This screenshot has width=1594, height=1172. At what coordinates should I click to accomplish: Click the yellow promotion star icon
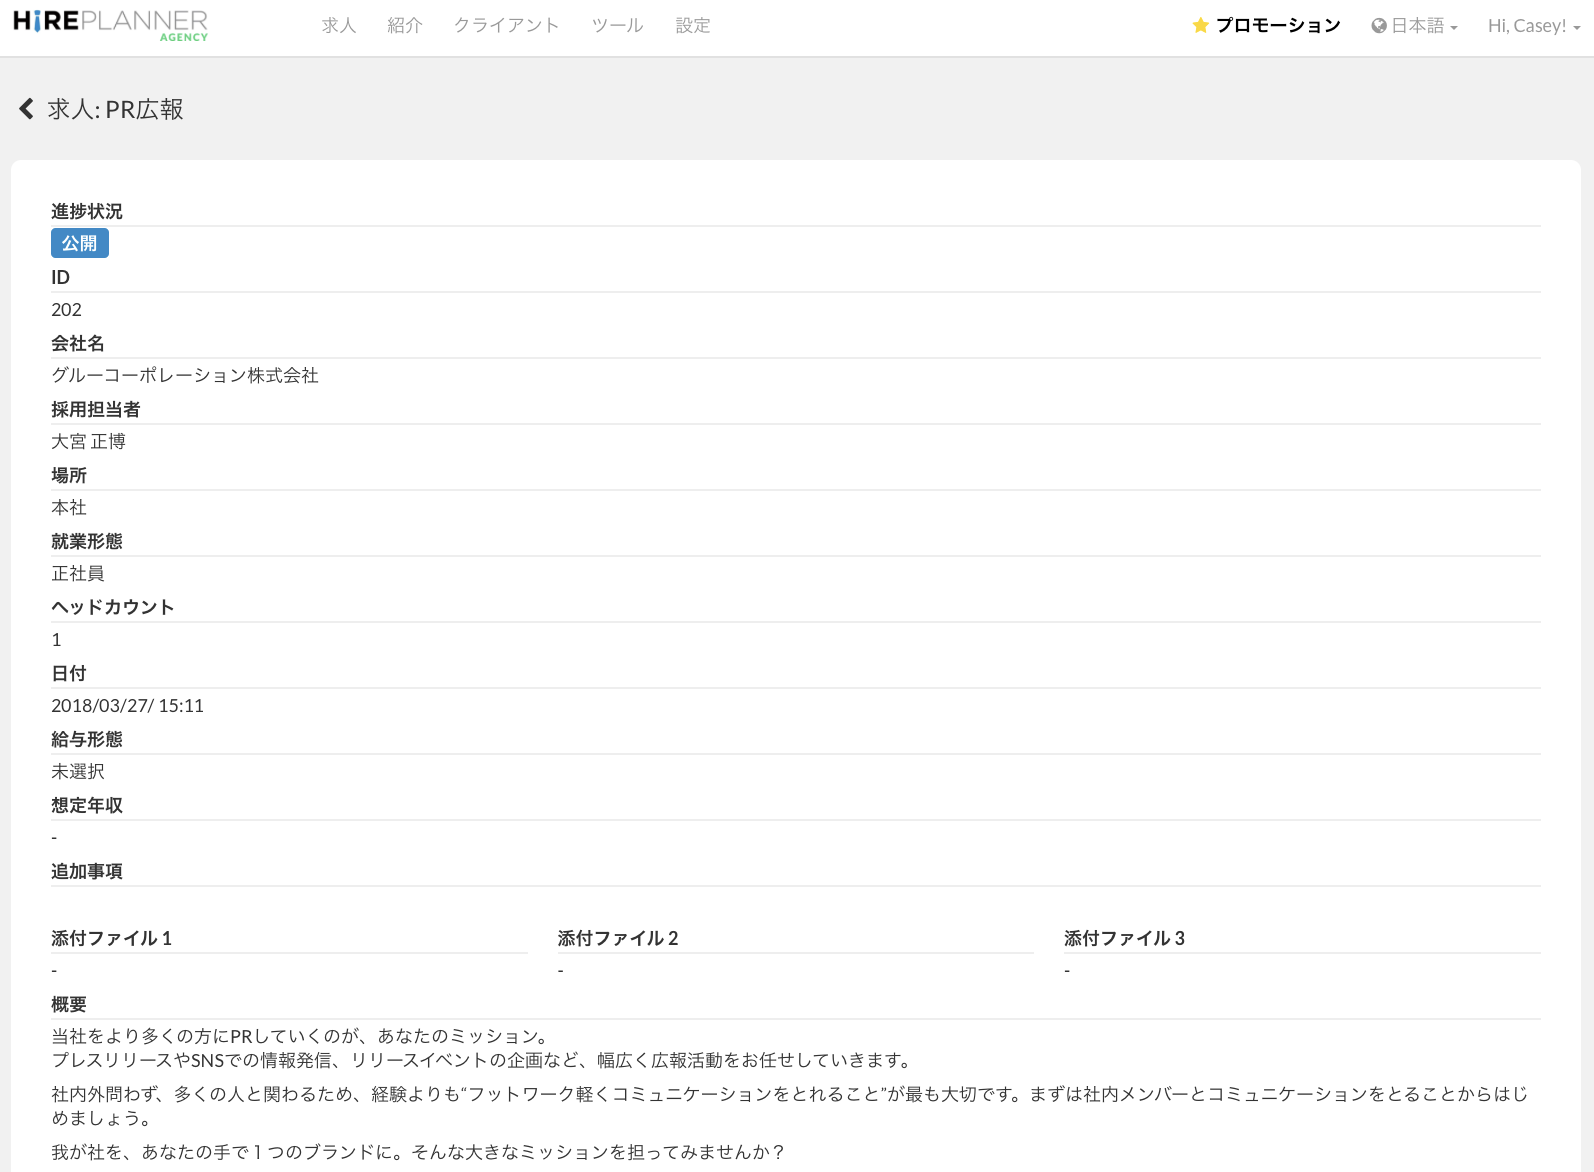tap(1200, 26)
